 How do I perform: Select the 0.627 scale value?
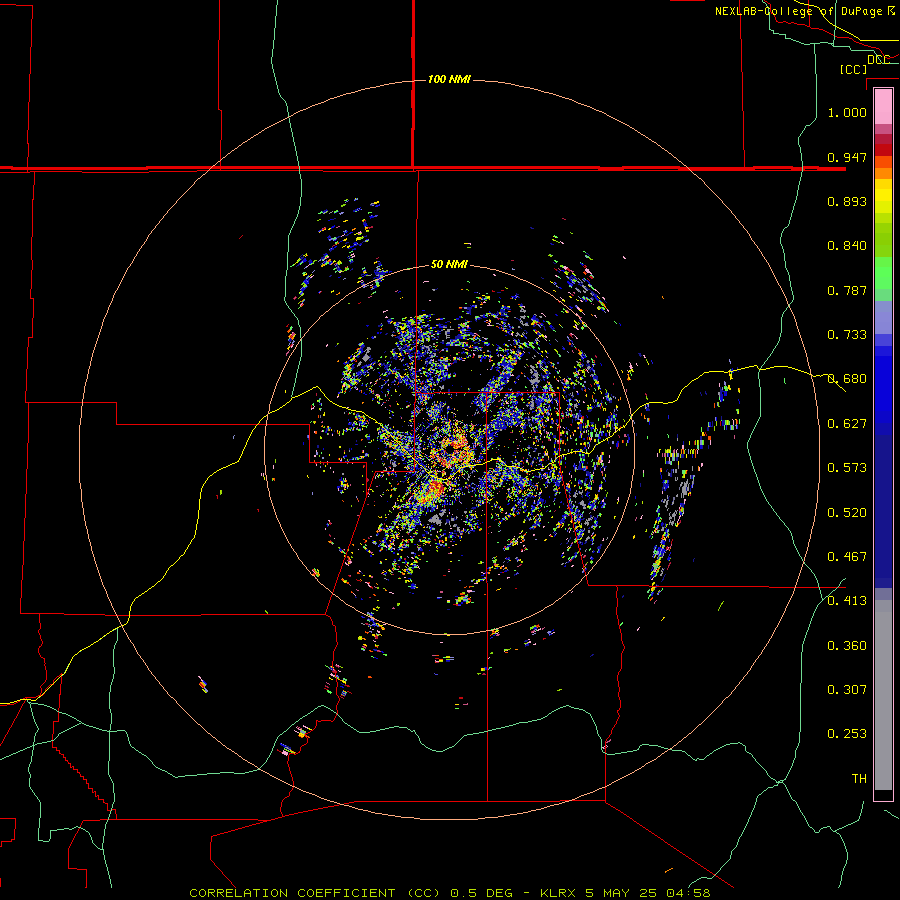point(847,424)
